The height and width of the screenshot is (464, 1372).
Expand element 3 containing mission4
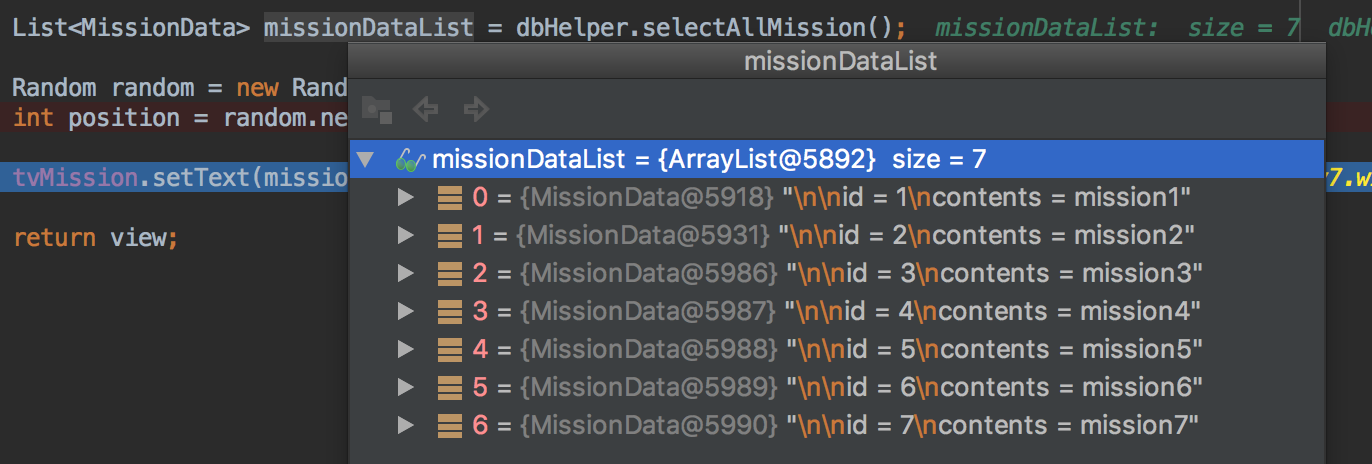tap(405, 312)
